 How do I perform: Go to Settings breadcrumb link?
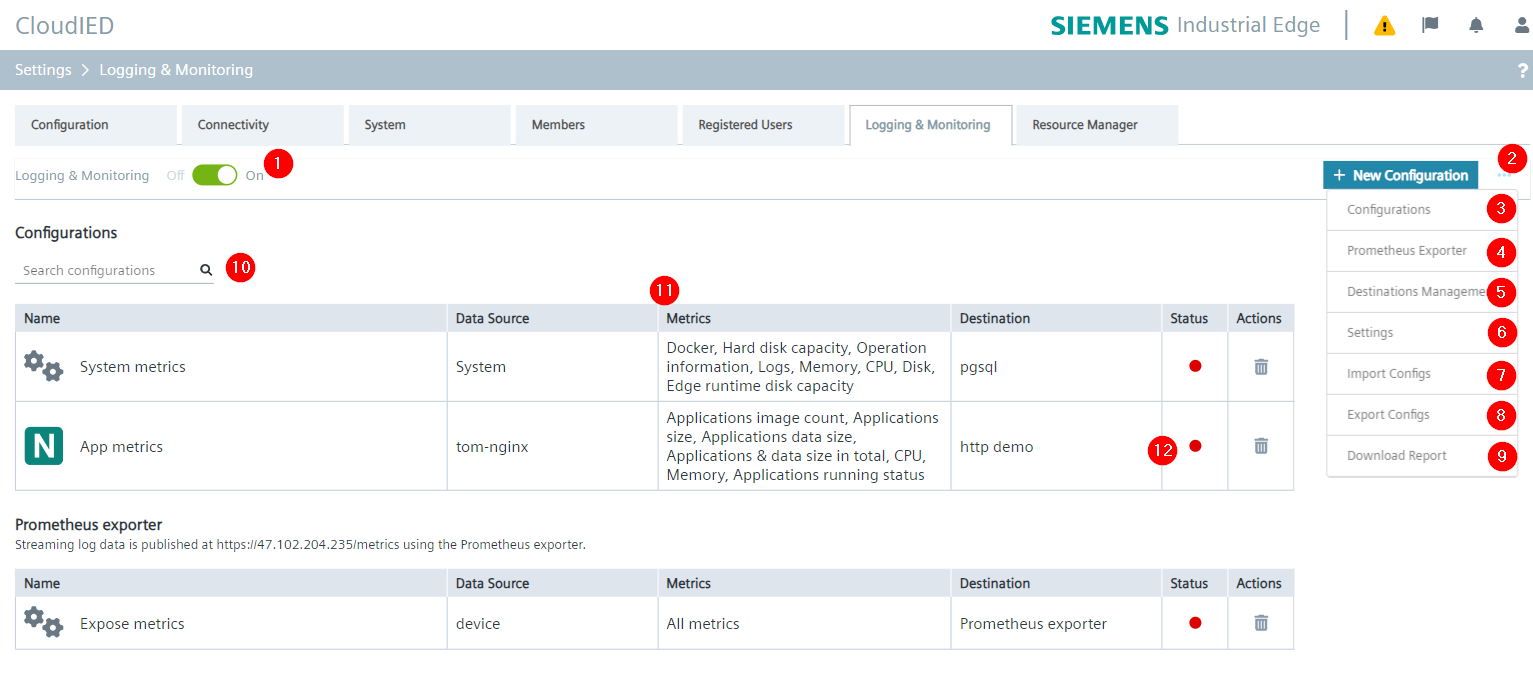pos(43,70)
